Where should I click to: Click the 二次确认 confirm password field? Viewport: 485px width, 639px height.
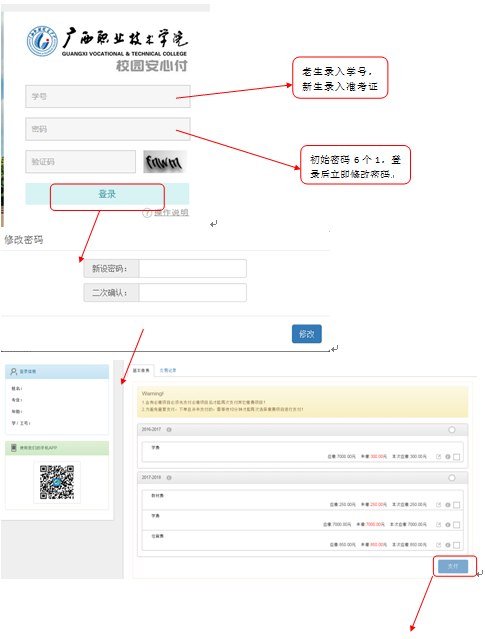click(x=192, y=293)
